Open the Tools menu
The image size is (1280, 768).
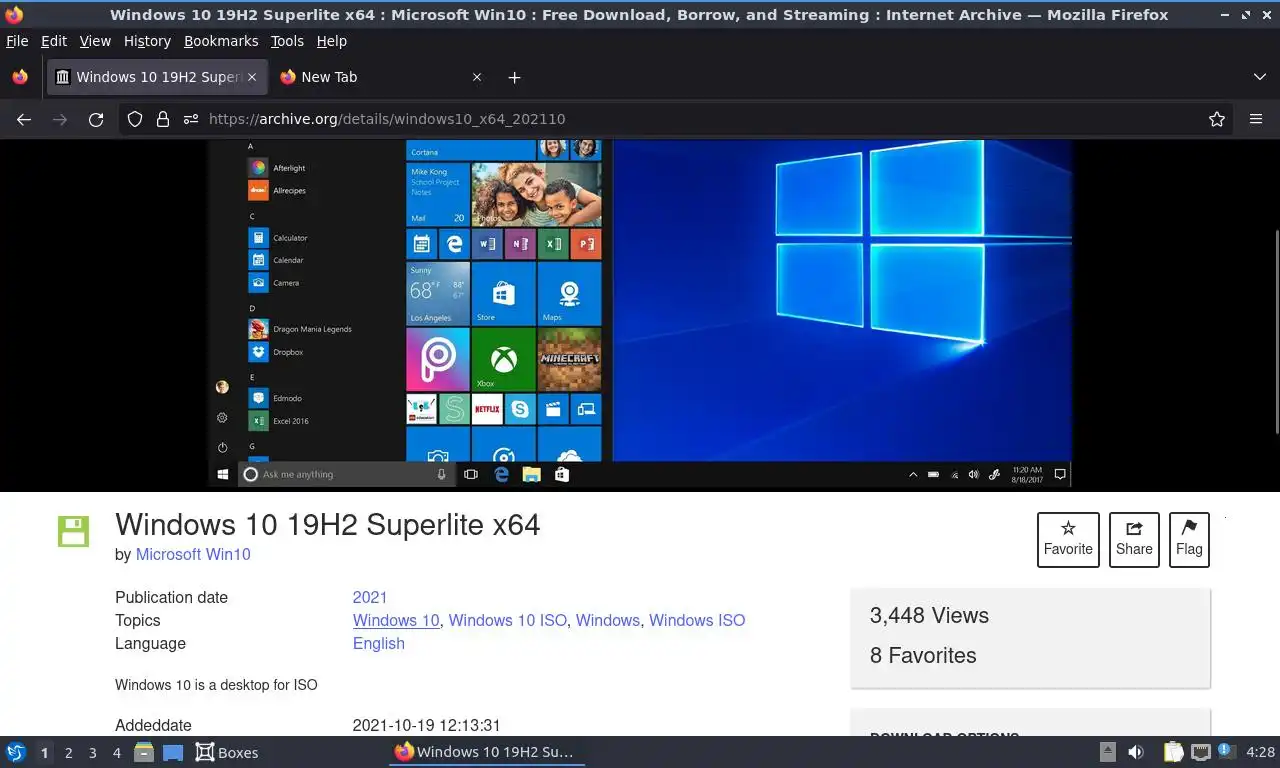click(x=287, y=41)
